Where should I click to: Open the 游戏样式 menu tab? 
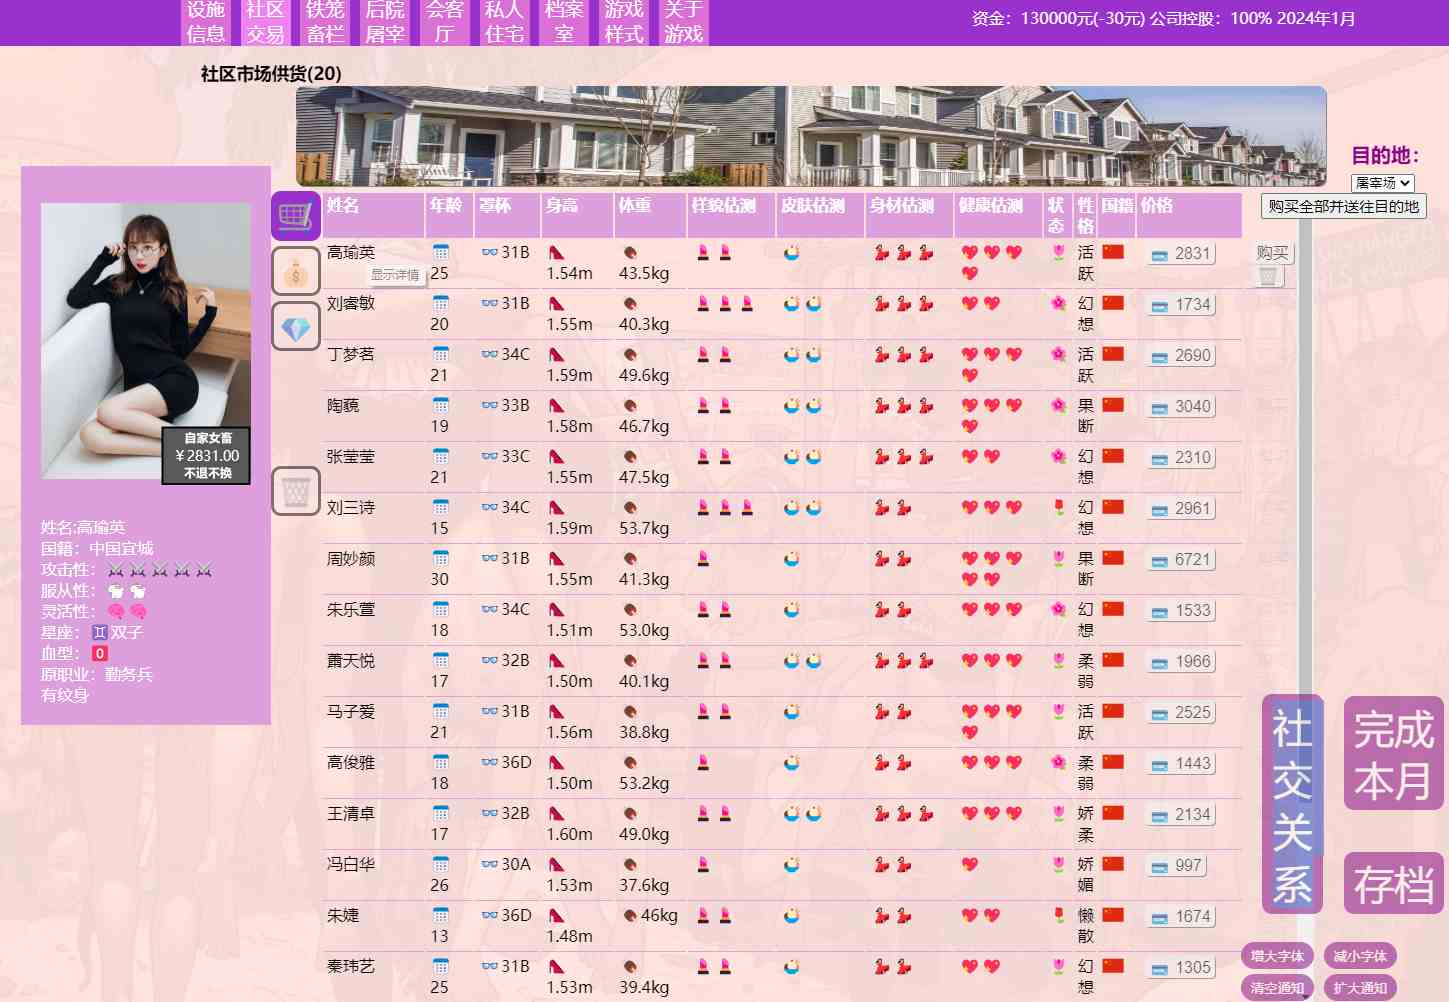click(x=624, y=22)
